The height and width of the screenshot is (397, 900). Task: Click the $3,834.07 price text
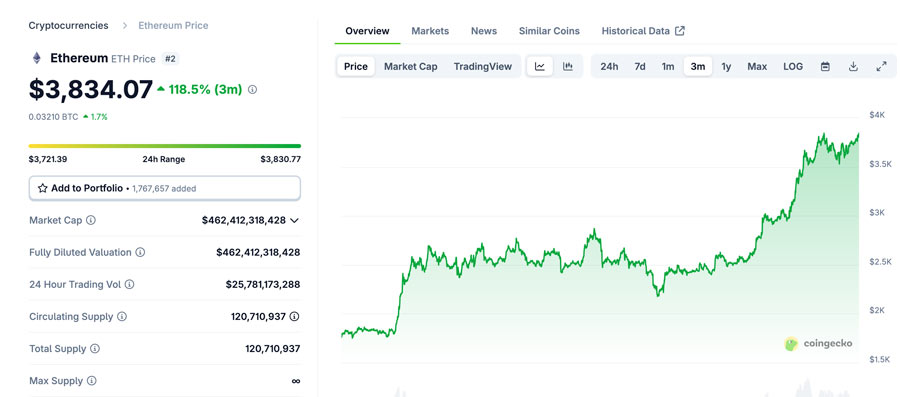[x=91, y=89]
